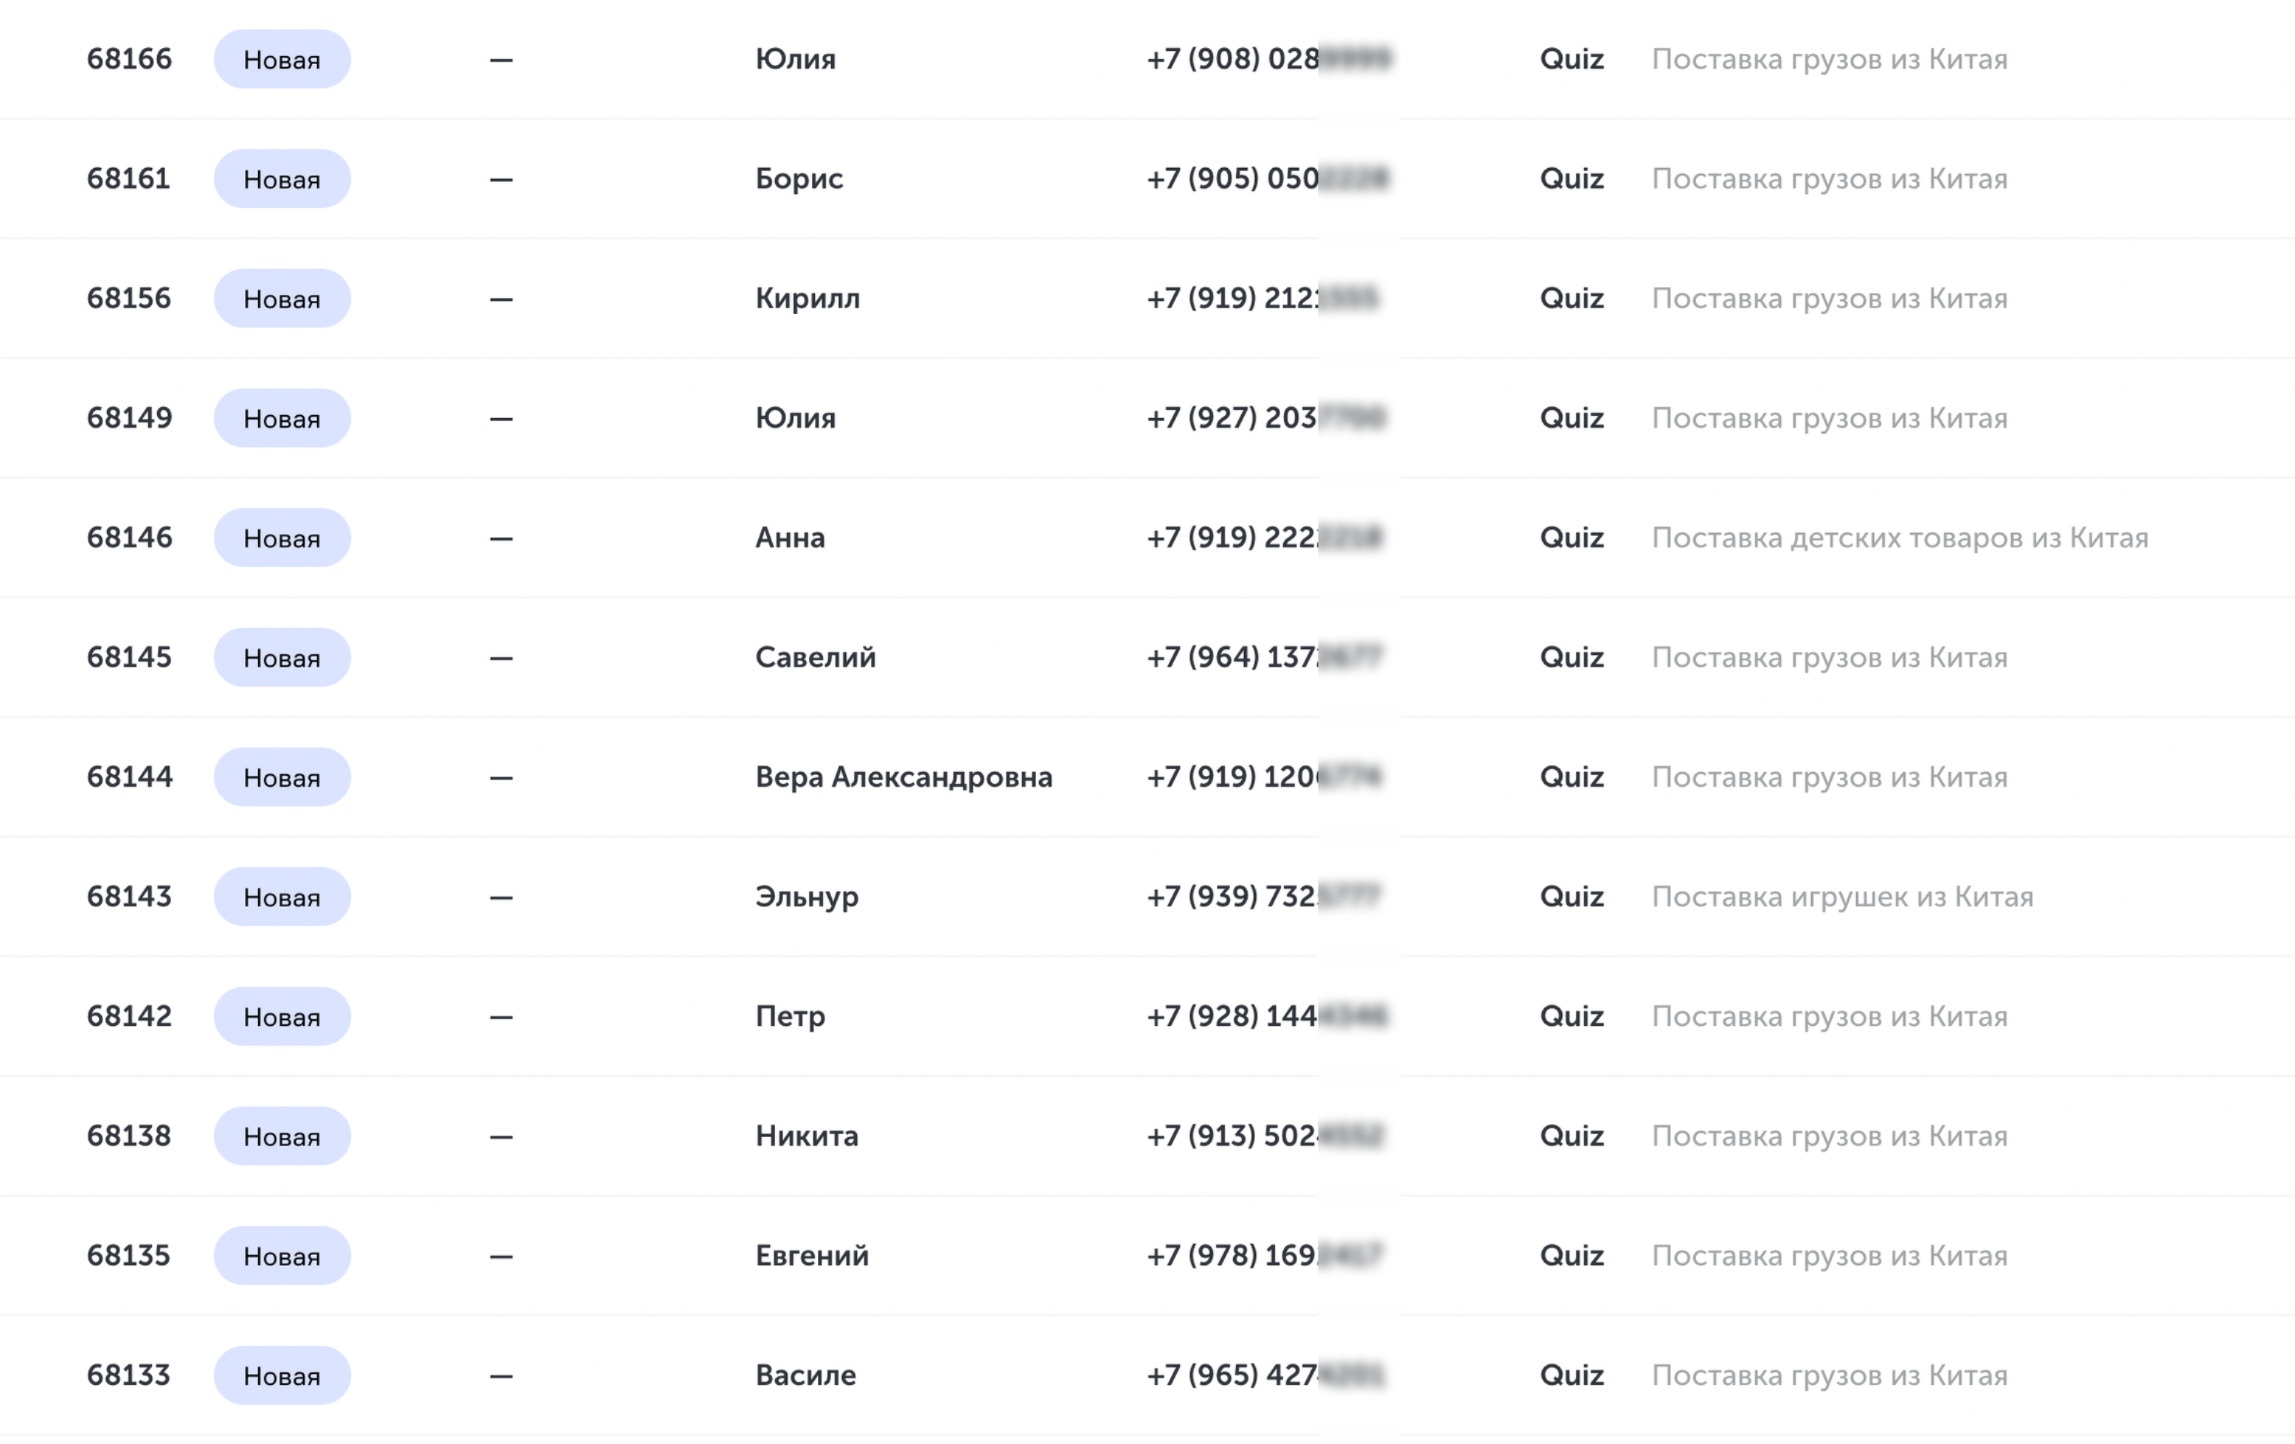Open request number 68135
Viewport: 2295px width, 1444px height.
(129, 1255)
